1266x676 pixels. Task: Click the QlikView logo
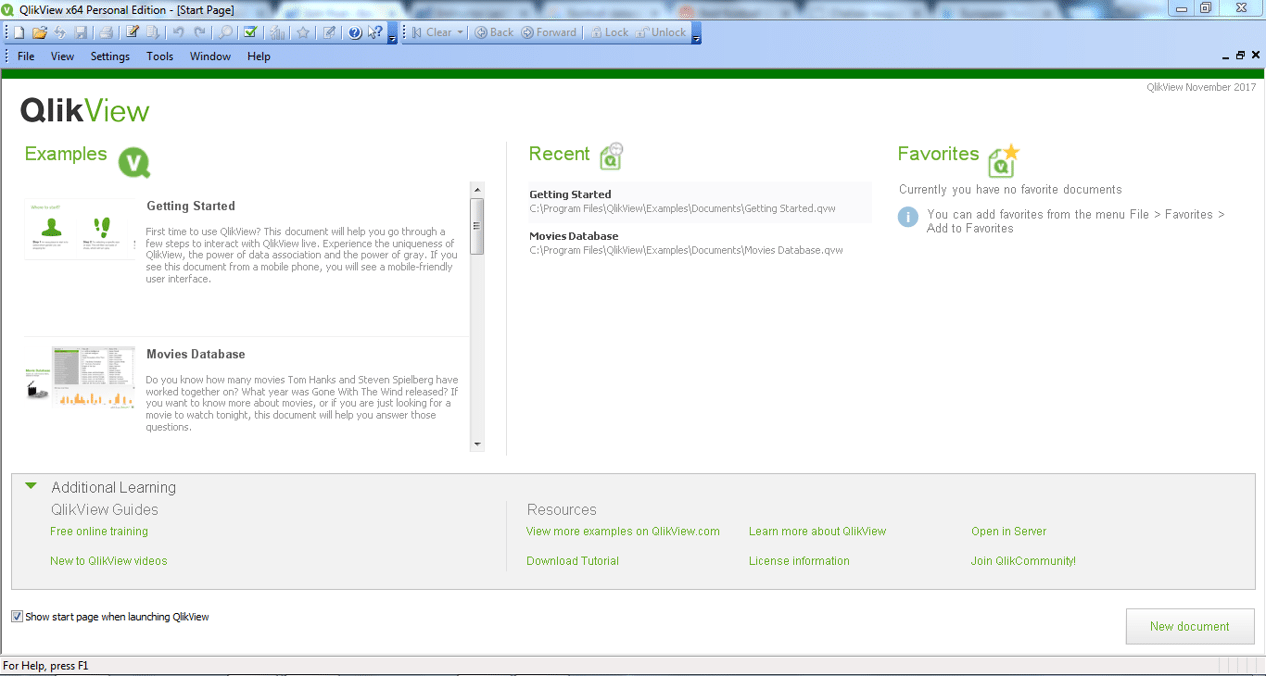[85, 110]
